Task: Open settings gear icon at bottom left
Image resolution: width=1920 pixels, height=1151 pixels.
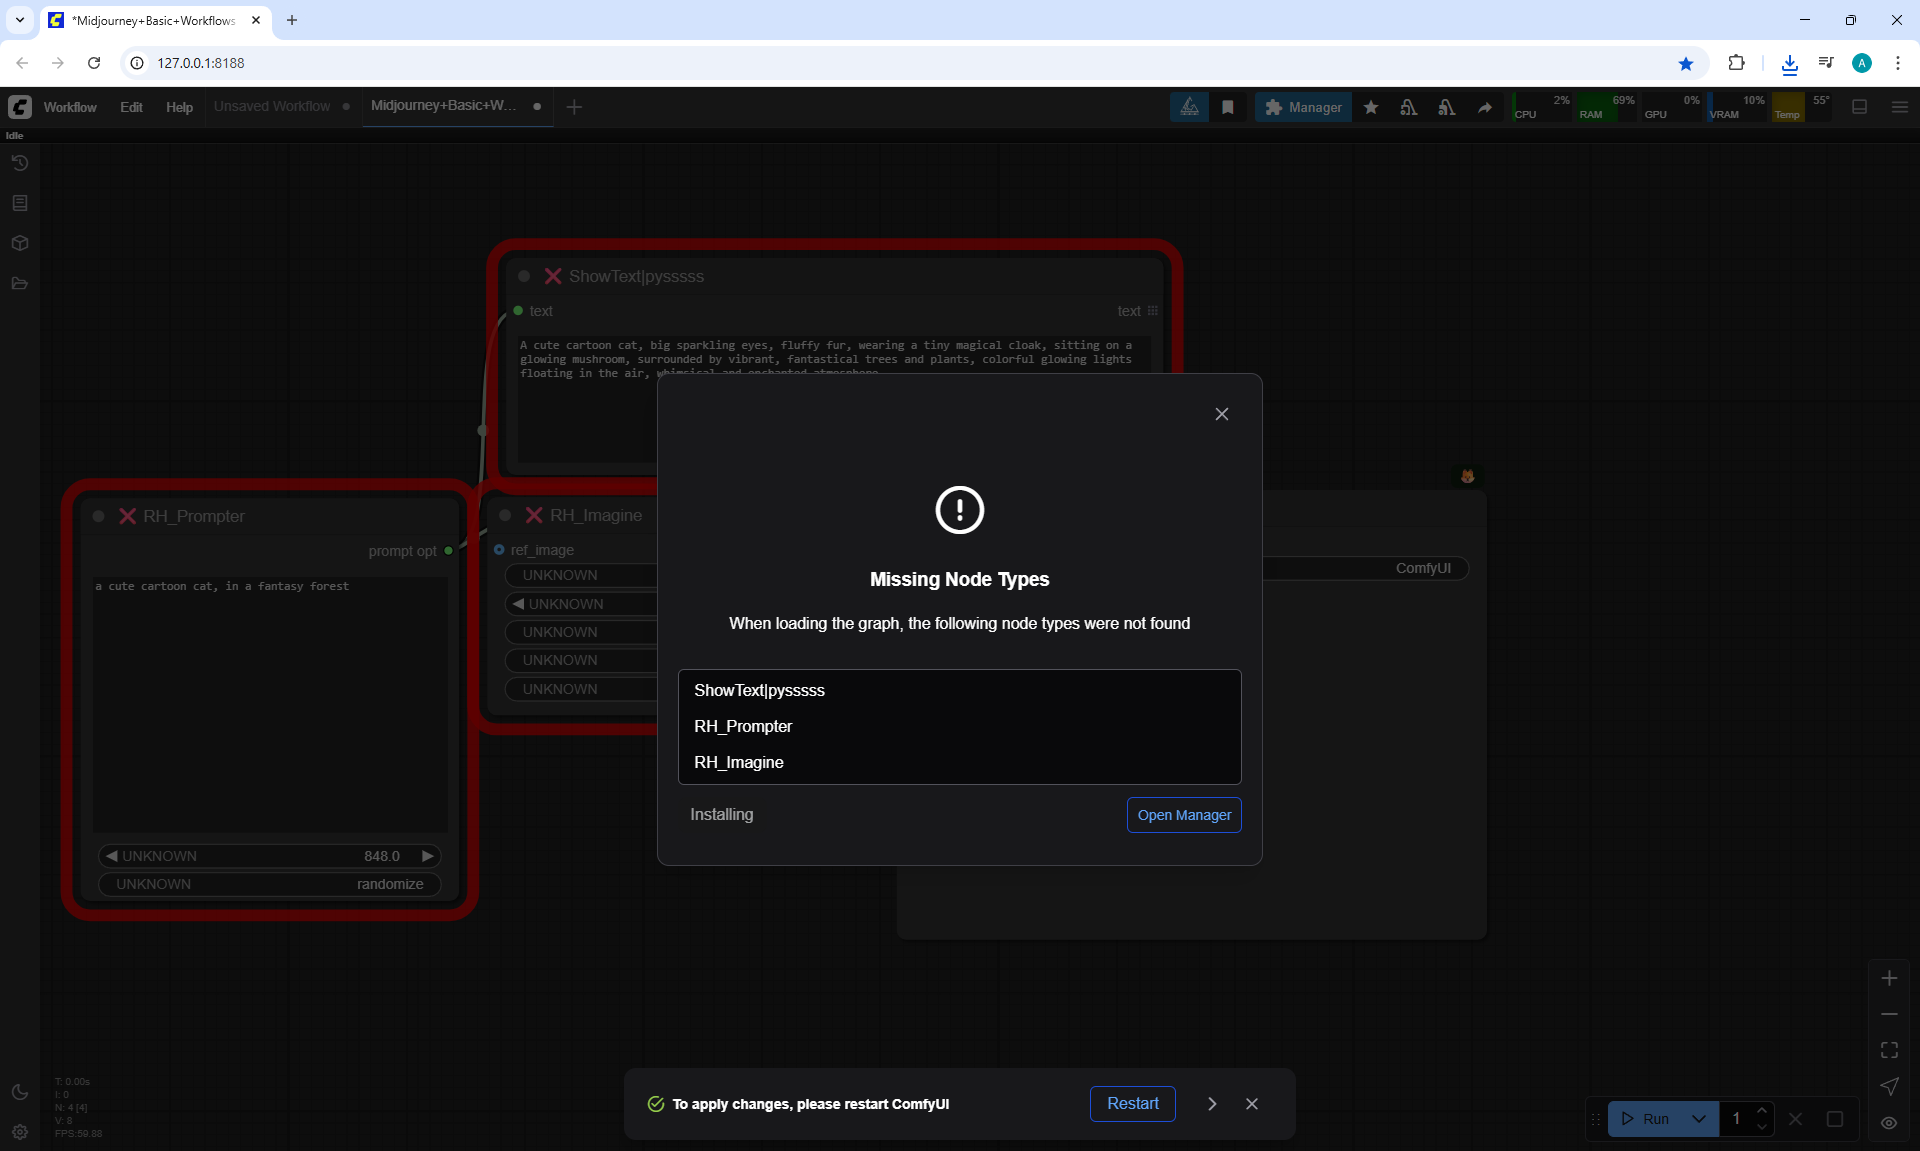Action: point(19,1132)
